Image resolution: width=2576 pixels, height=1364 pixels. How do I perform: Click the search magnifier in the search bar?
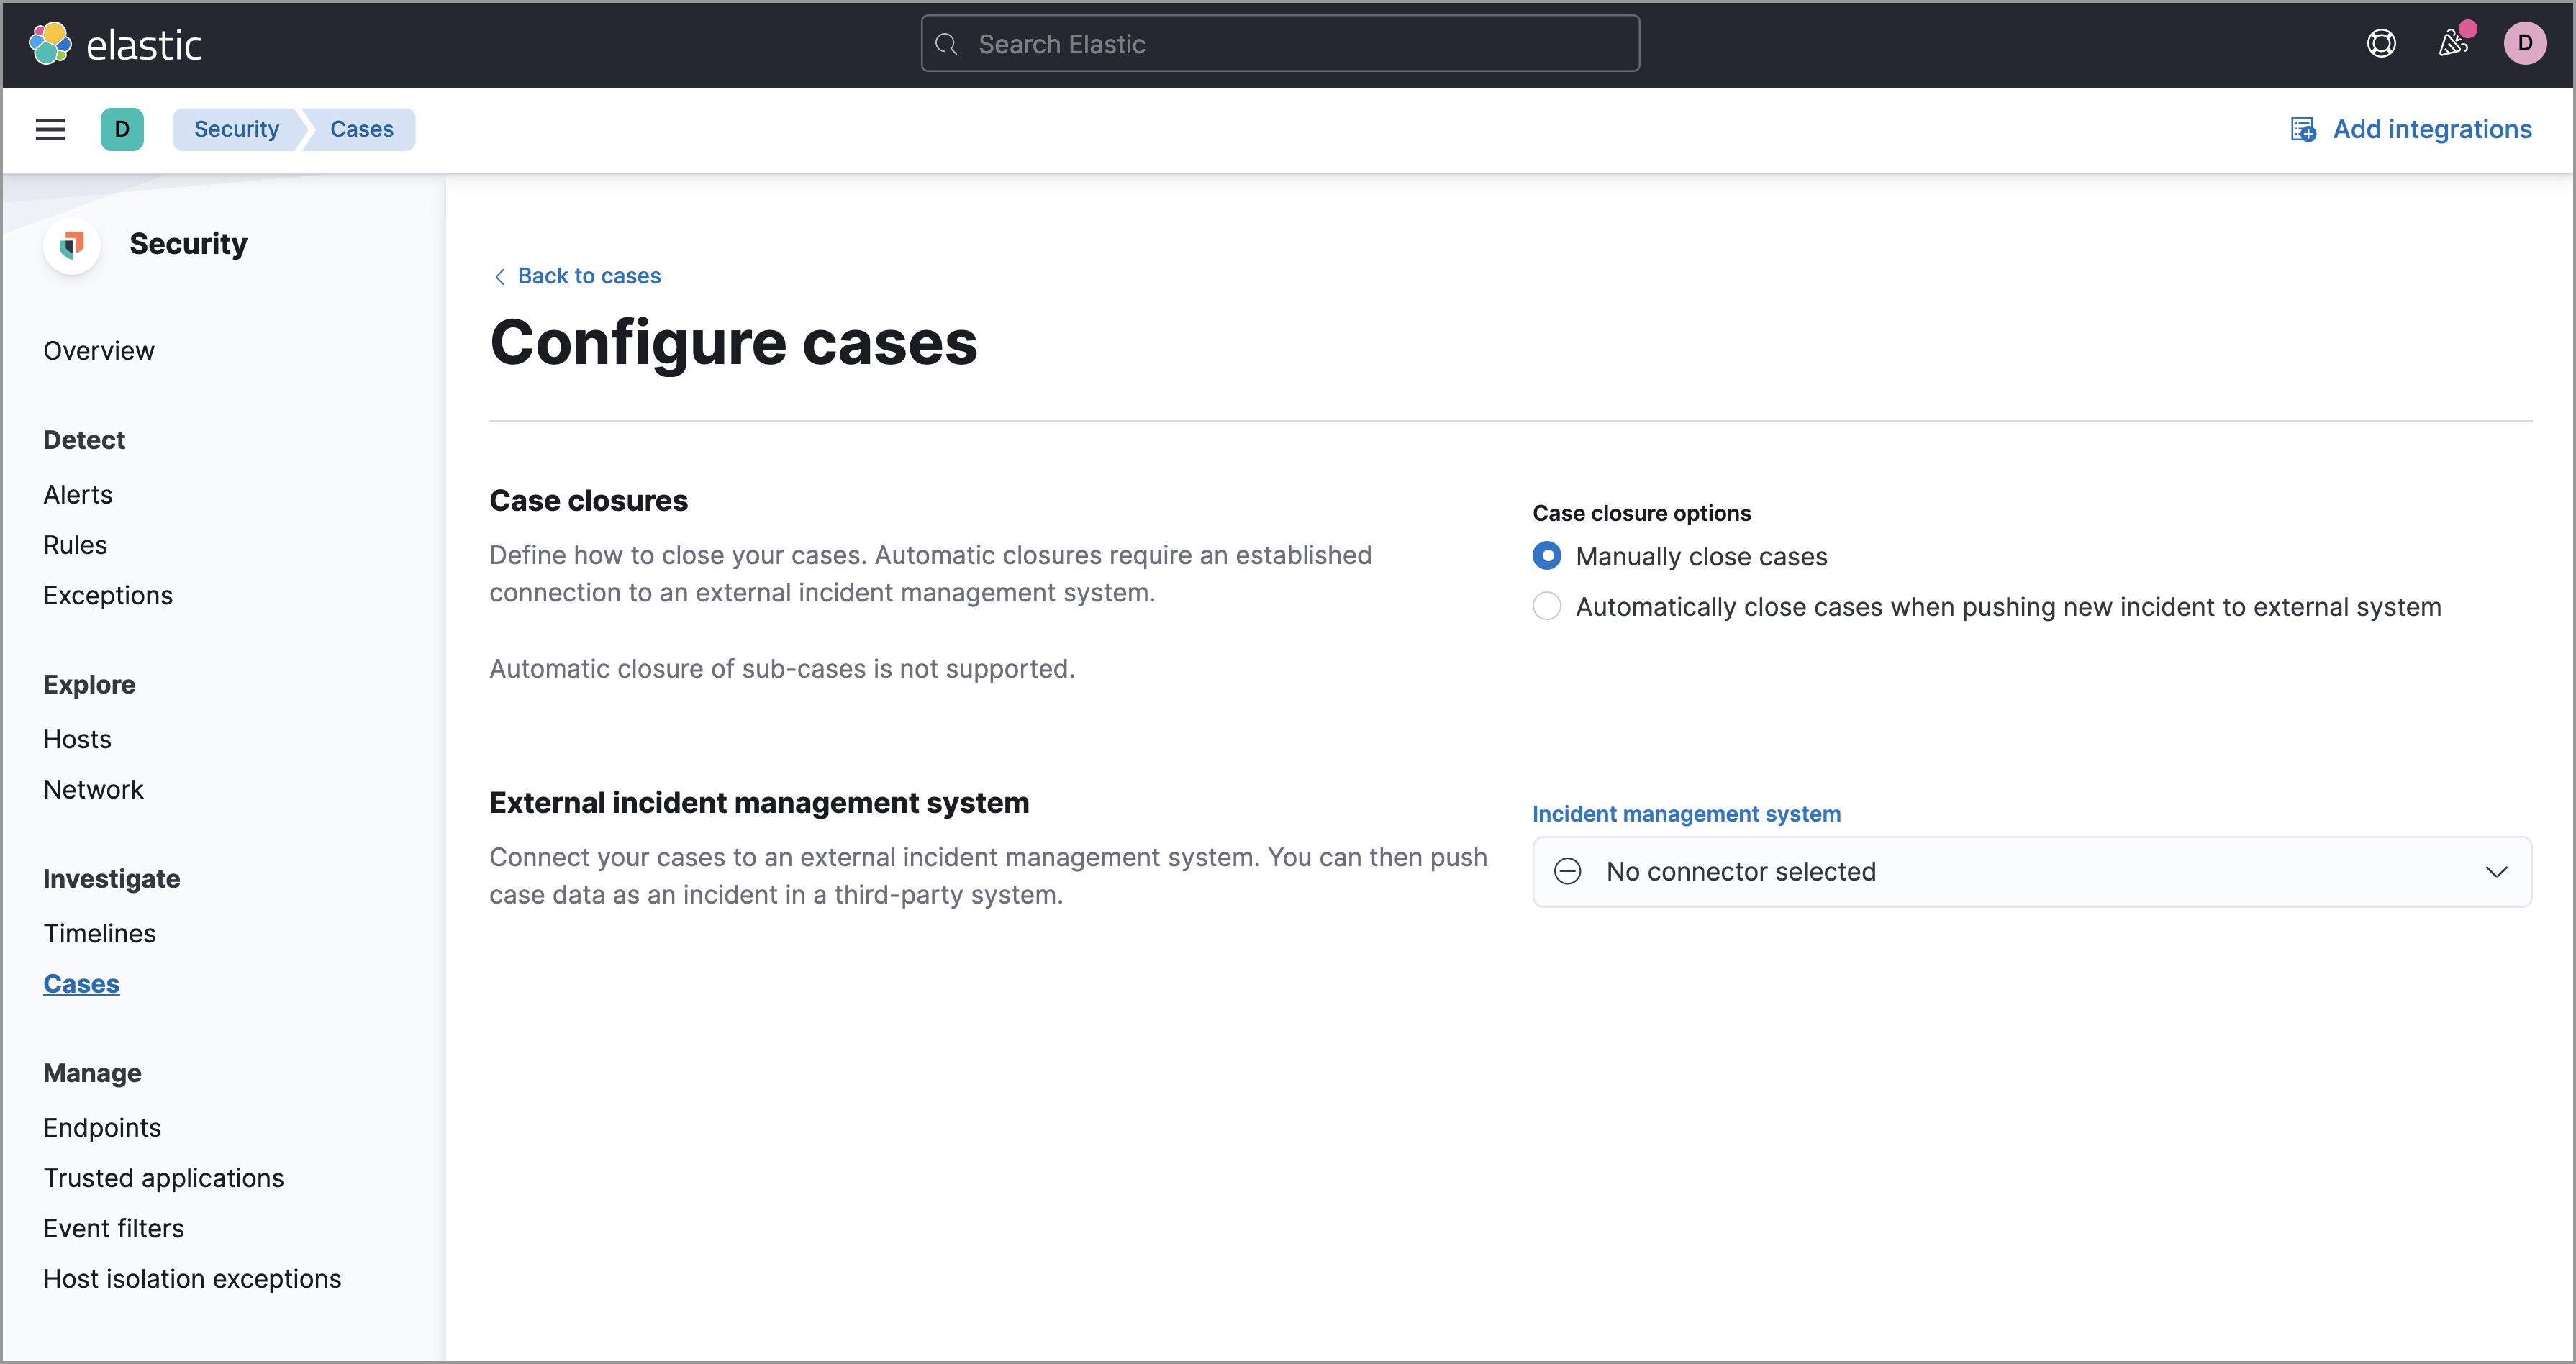coord(946,43)
